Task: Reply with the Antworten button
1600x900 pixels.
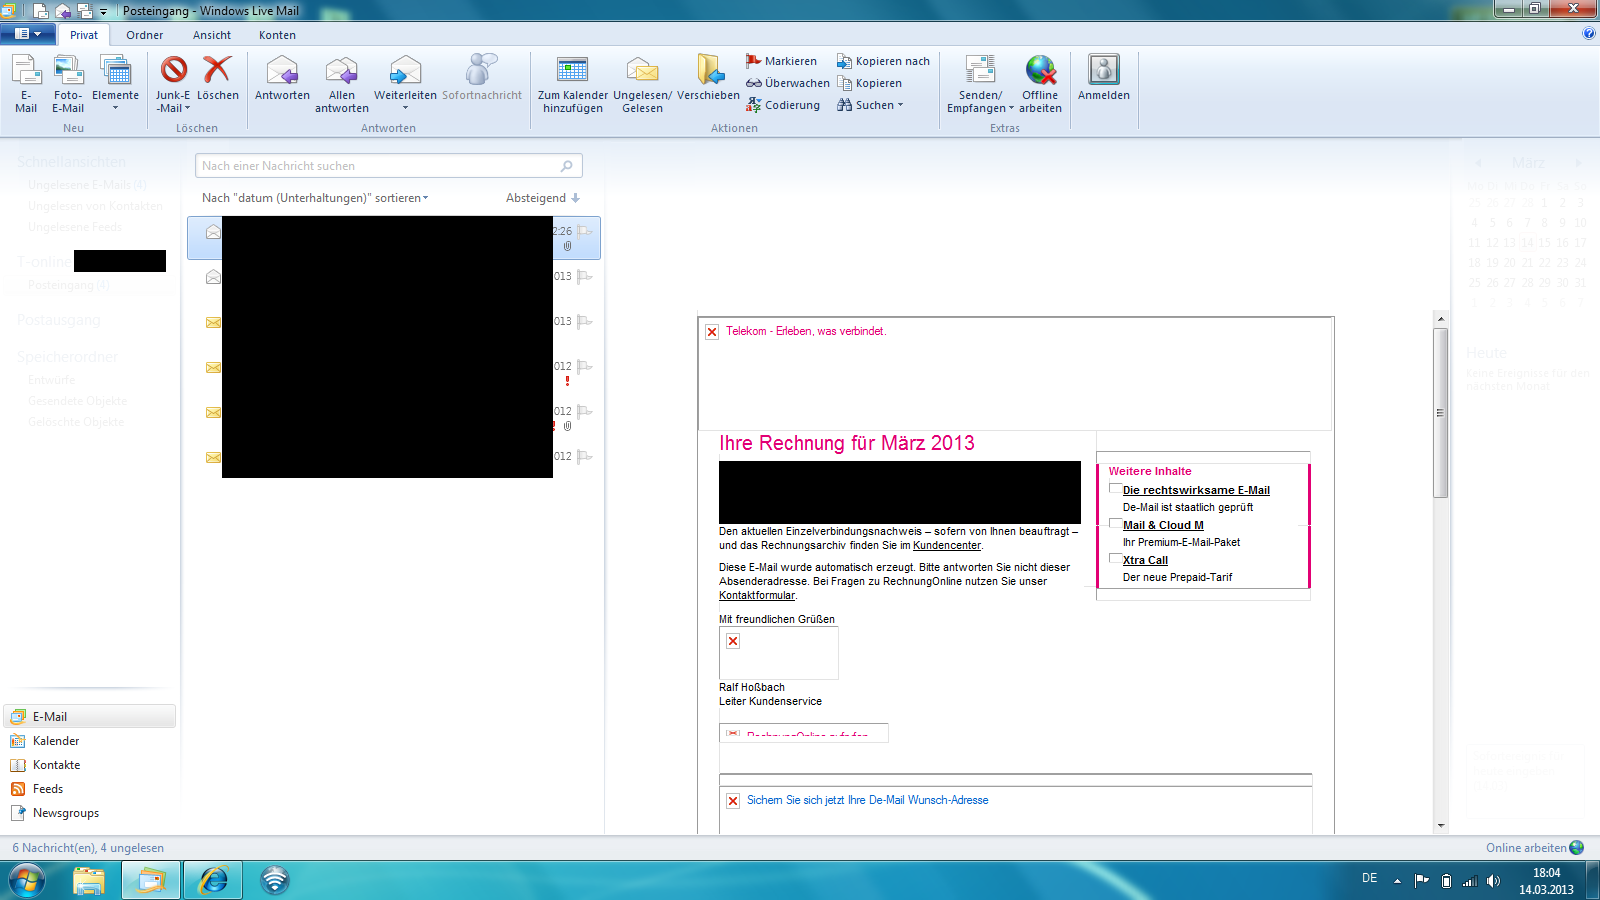Action: (282, 78)
